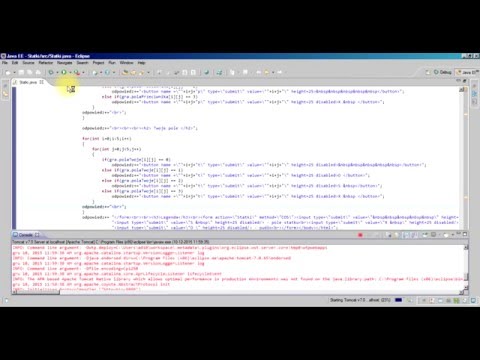Open the Search menu
Viewport: 480px width, 360px height.
(82, 63)
